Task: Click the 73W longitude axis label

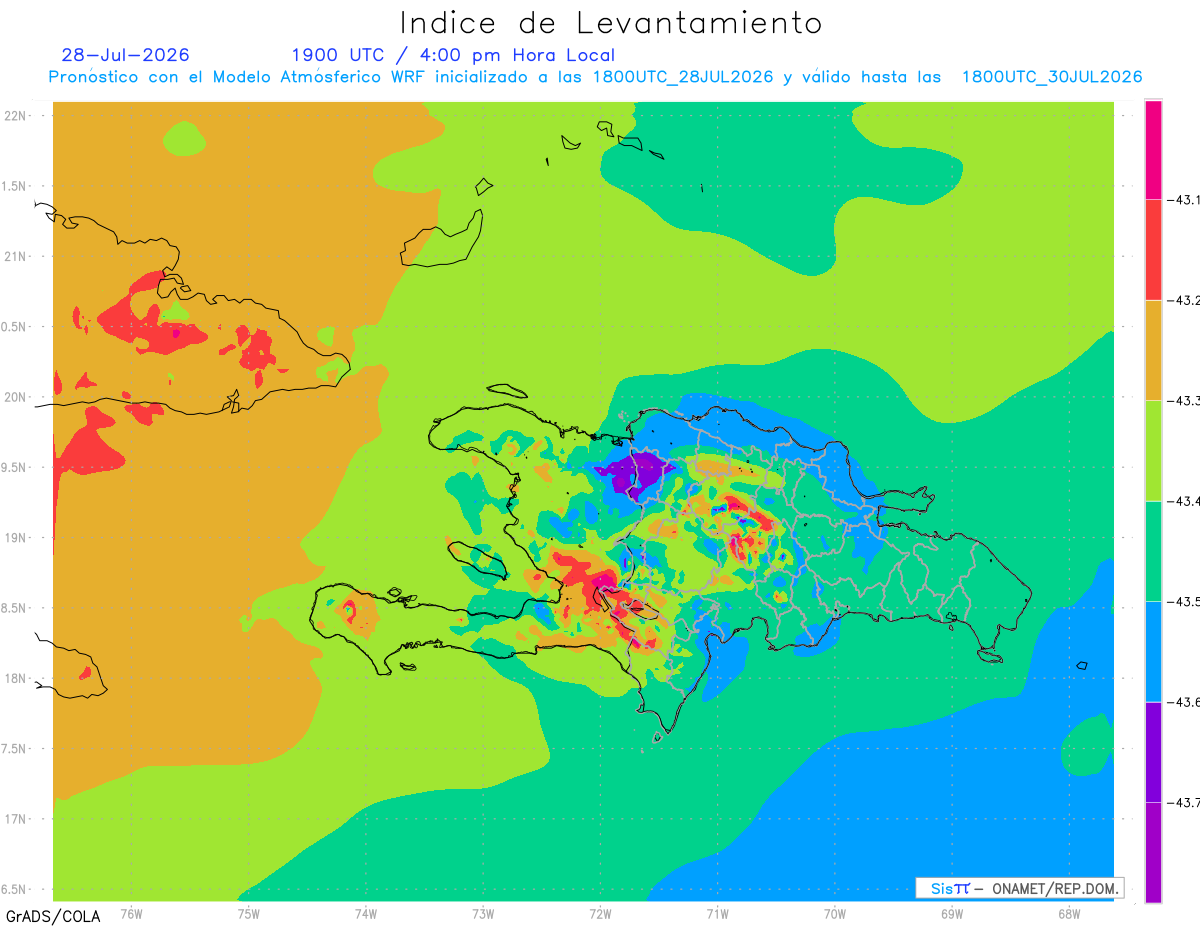Action: click(x=483, y=913)
